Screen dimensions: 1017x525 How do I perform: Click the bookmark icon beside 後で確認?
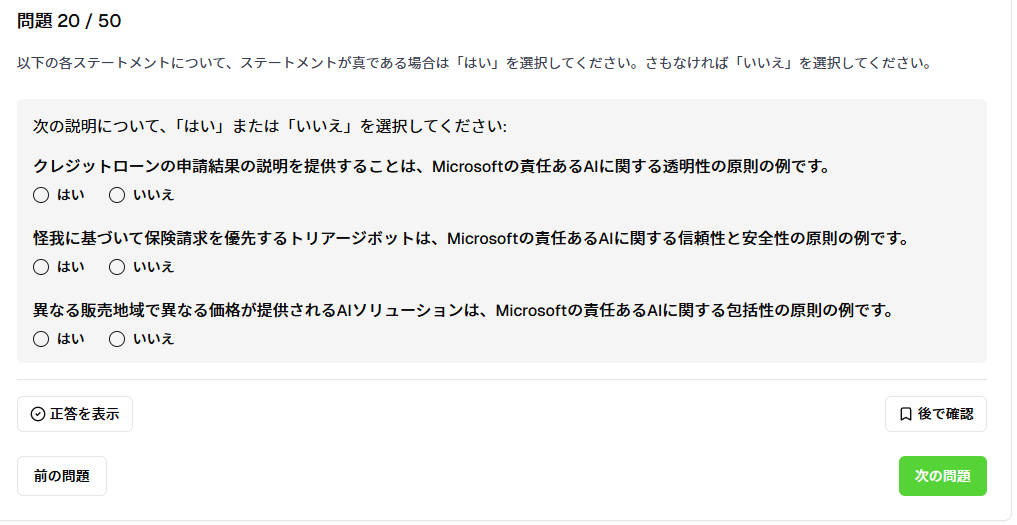[906, 414]
